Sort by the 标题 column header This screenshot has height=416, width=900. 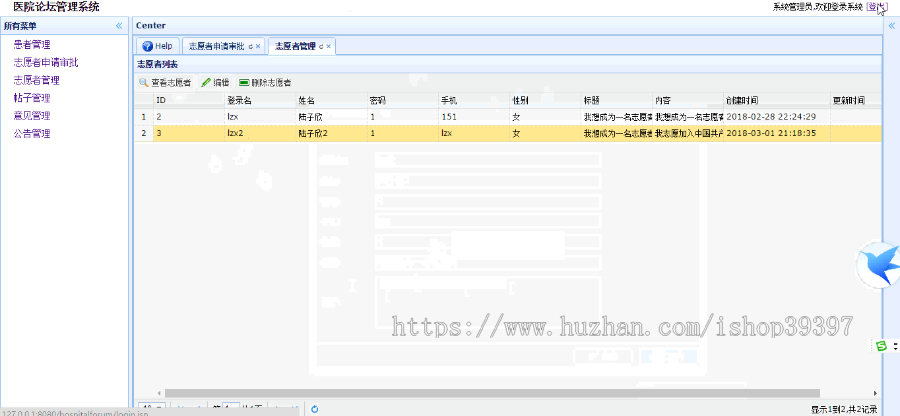tap(615, 100)
